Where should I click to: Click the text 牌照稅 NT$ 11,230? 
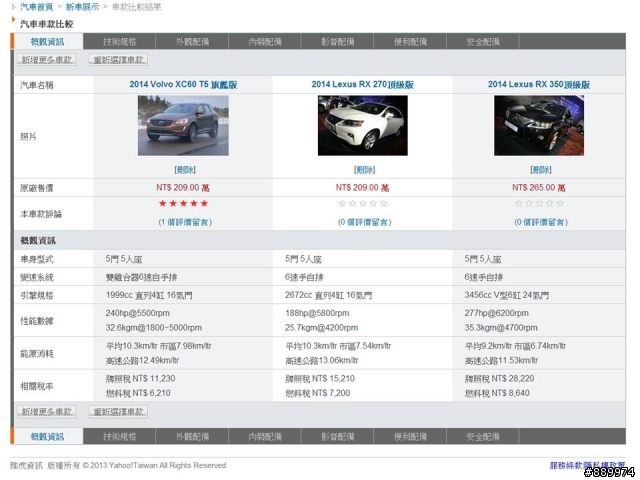click(140, 378)
